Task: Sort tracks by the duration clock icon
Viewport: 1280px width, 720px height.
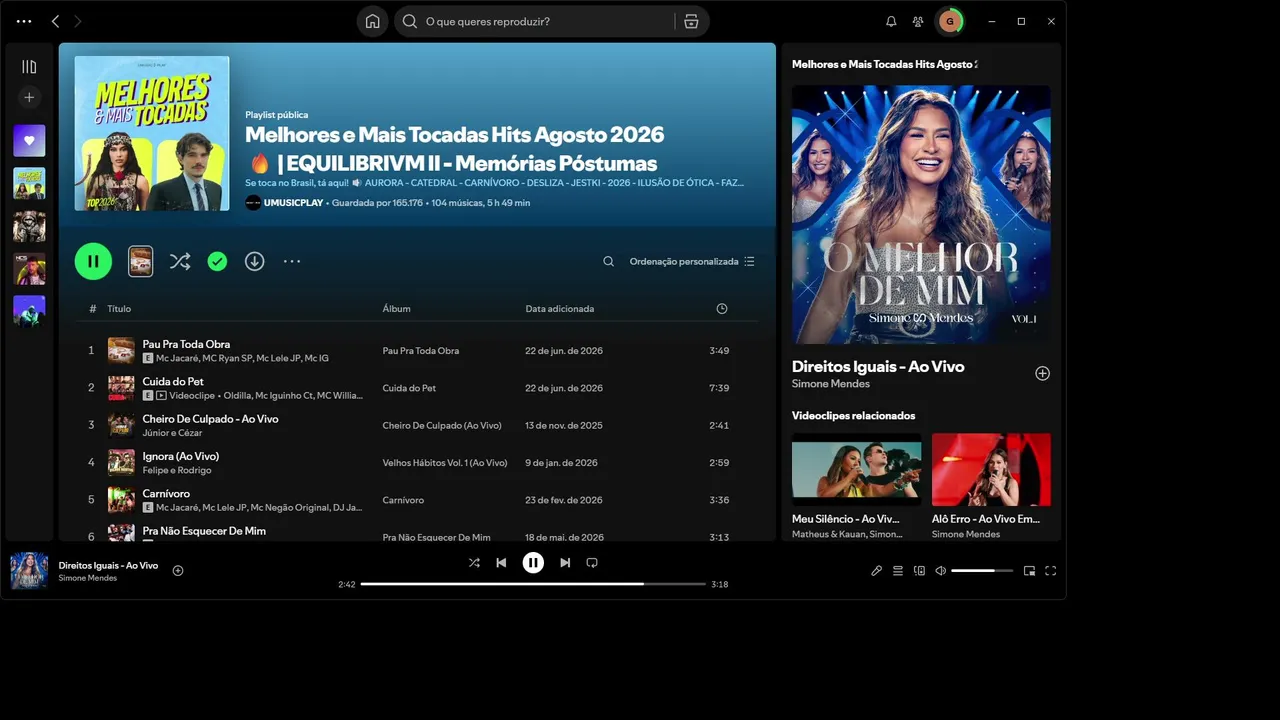Action: pos(722,309)
